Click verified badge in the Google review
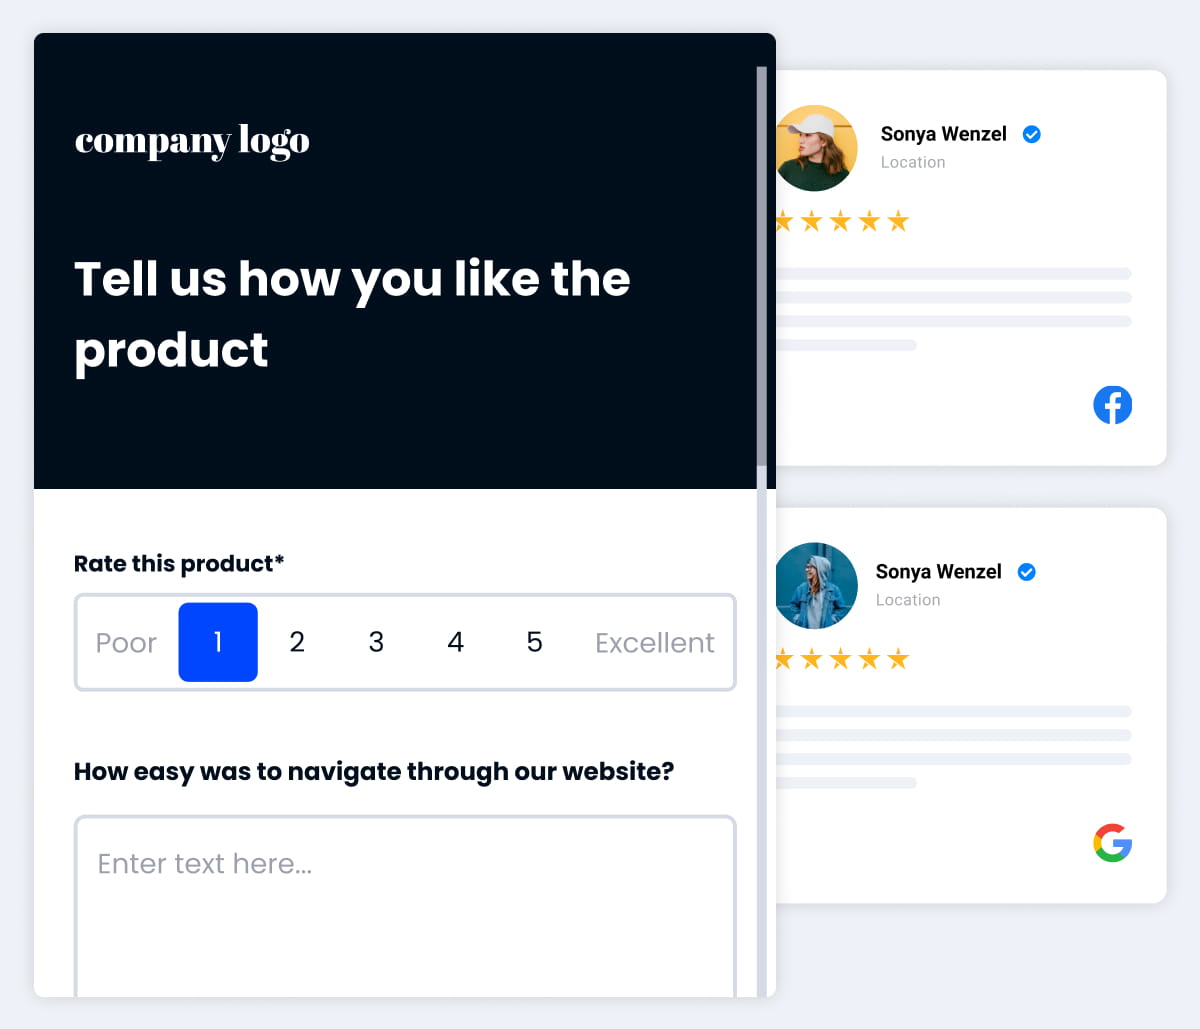The width and height of the screenshot is (1200, 1029). (1027, 572)
